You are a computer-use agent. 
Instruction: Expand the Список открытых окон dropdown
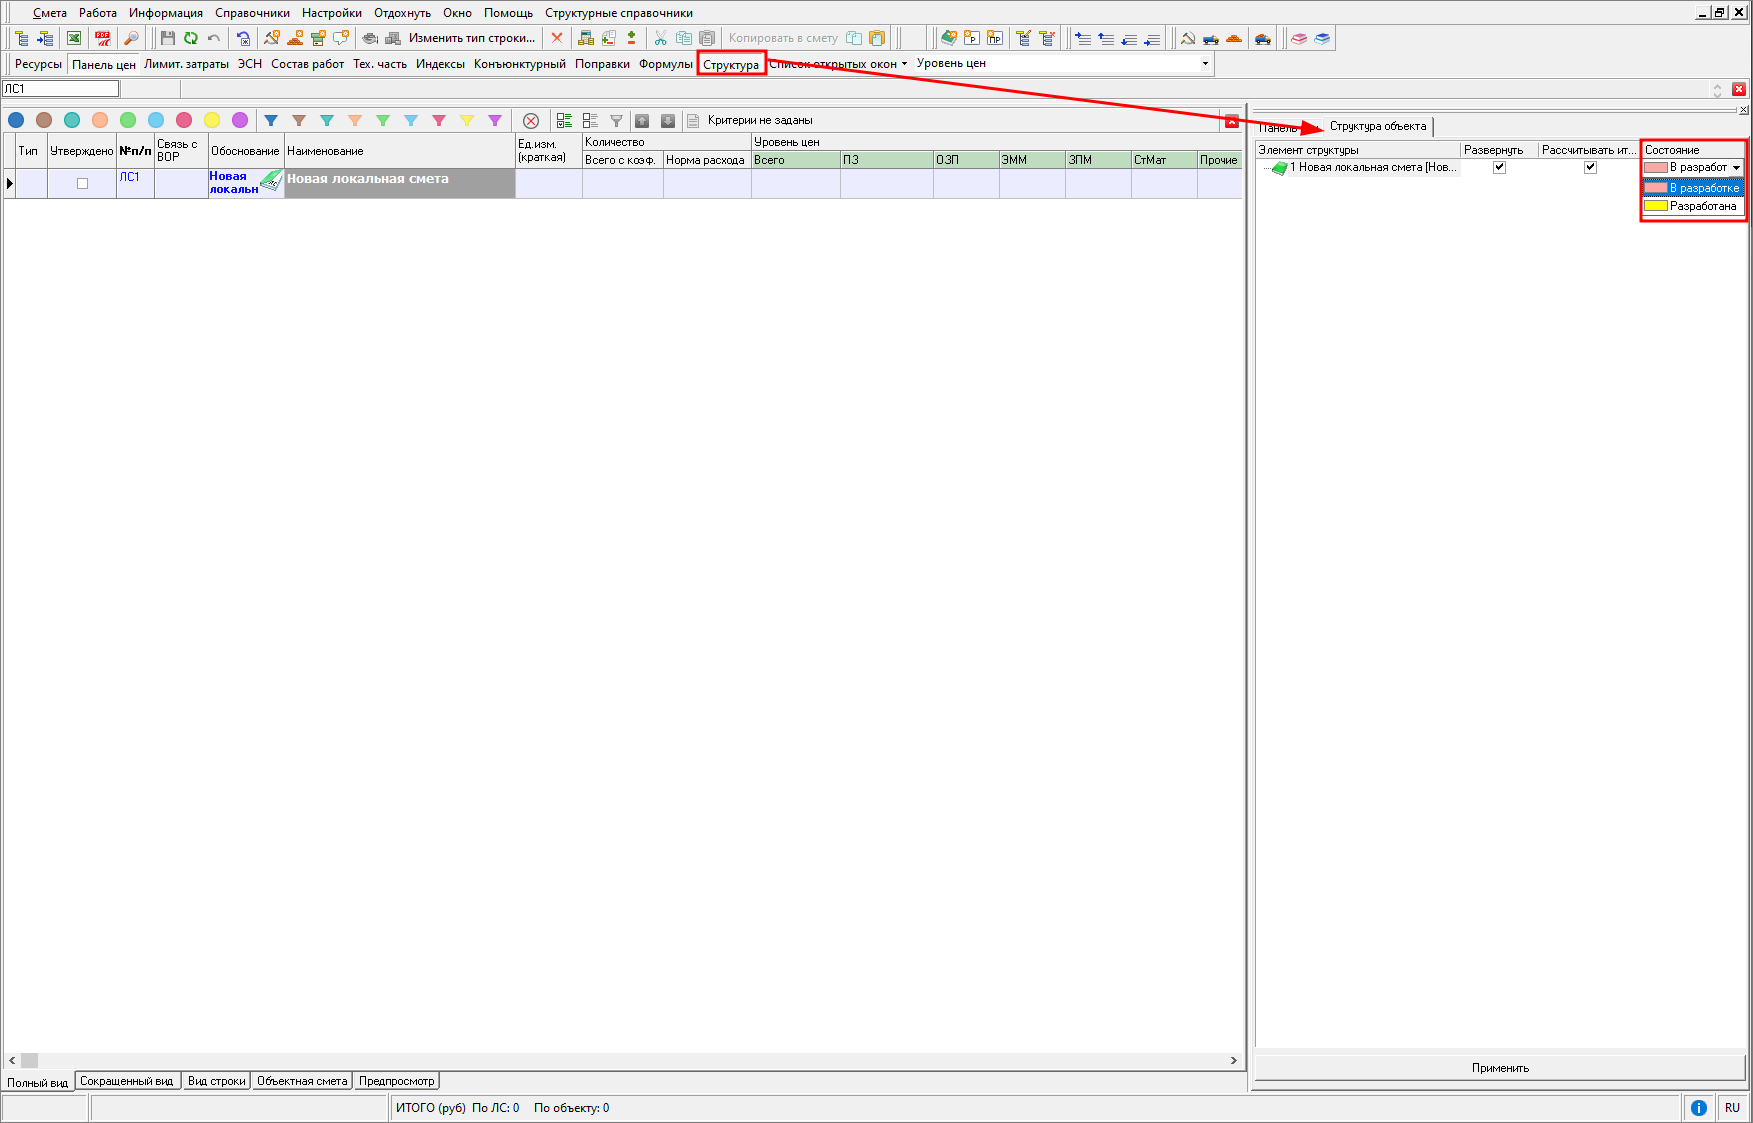pyautogui.click(x=904, y=63)
